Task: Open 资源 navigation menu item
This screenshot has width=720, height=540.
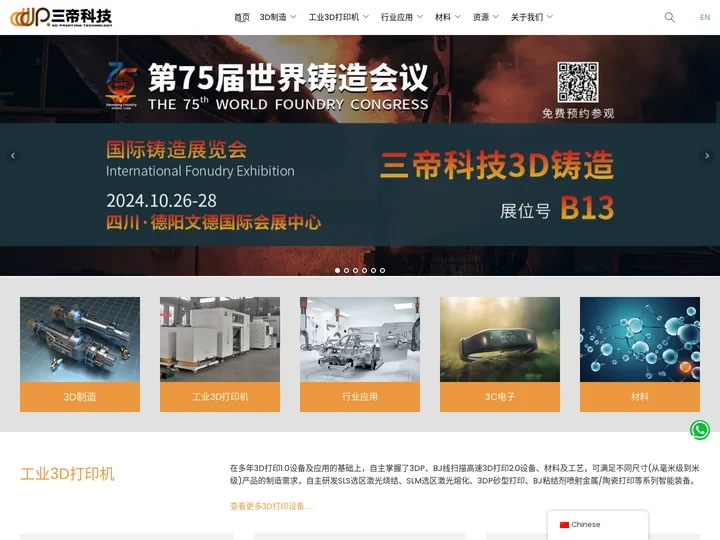Action: pyautogui.click(x=481, y=17)
